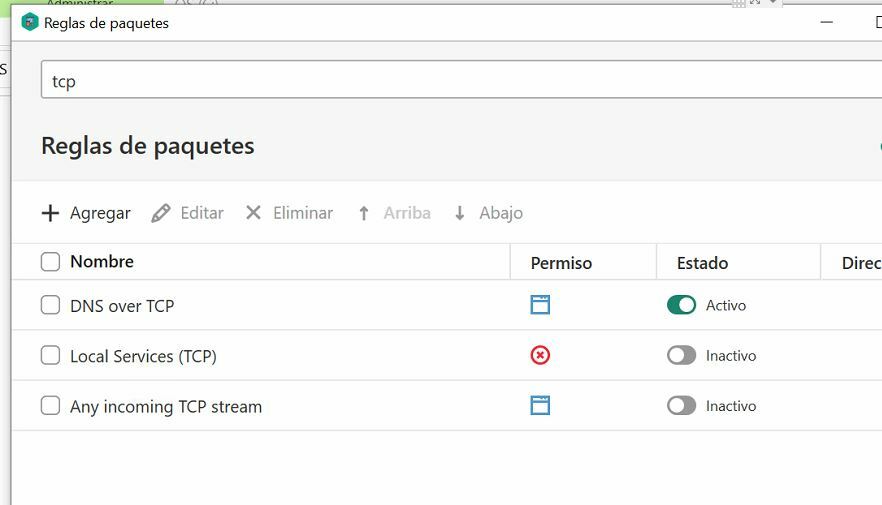Click the Abajo down arrow icon
Image resolution: width=882 pixels, height=505 pixels.
pyautogui.click(x=460, y=213)
